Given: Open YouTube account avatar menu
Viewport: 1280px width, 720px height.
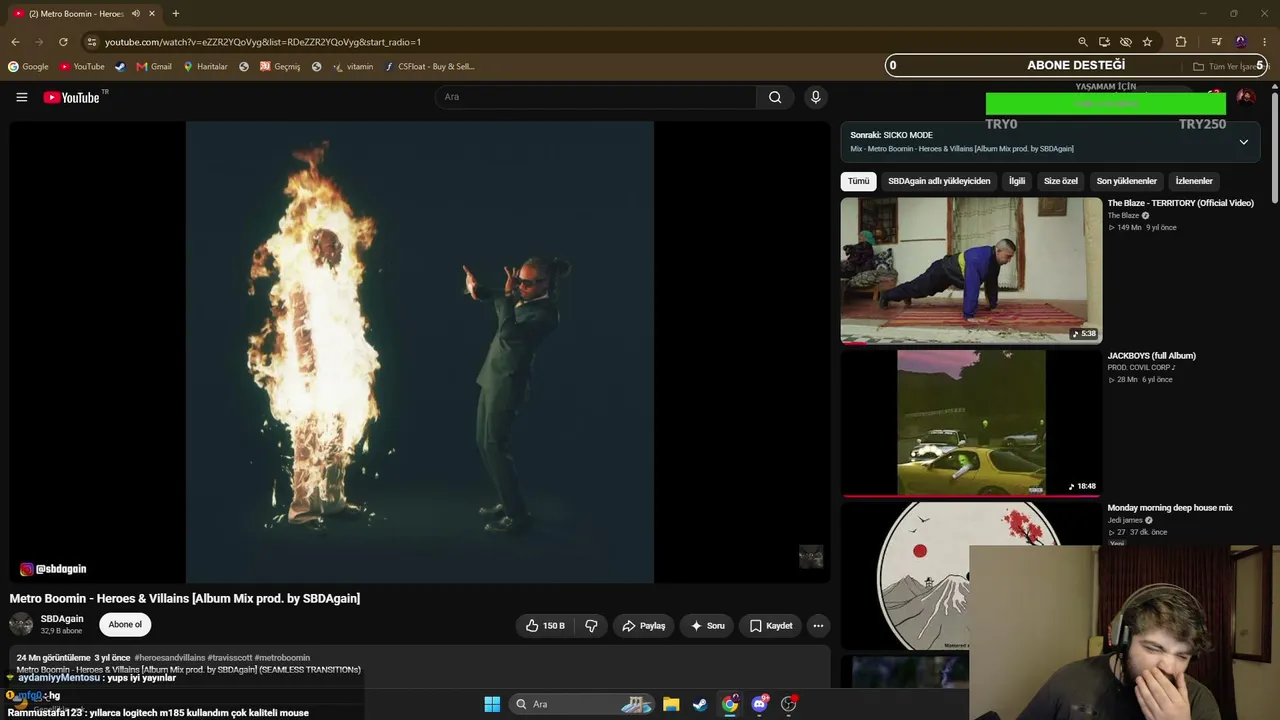Looking at the screenshot, I should (x=1246, y=97).
